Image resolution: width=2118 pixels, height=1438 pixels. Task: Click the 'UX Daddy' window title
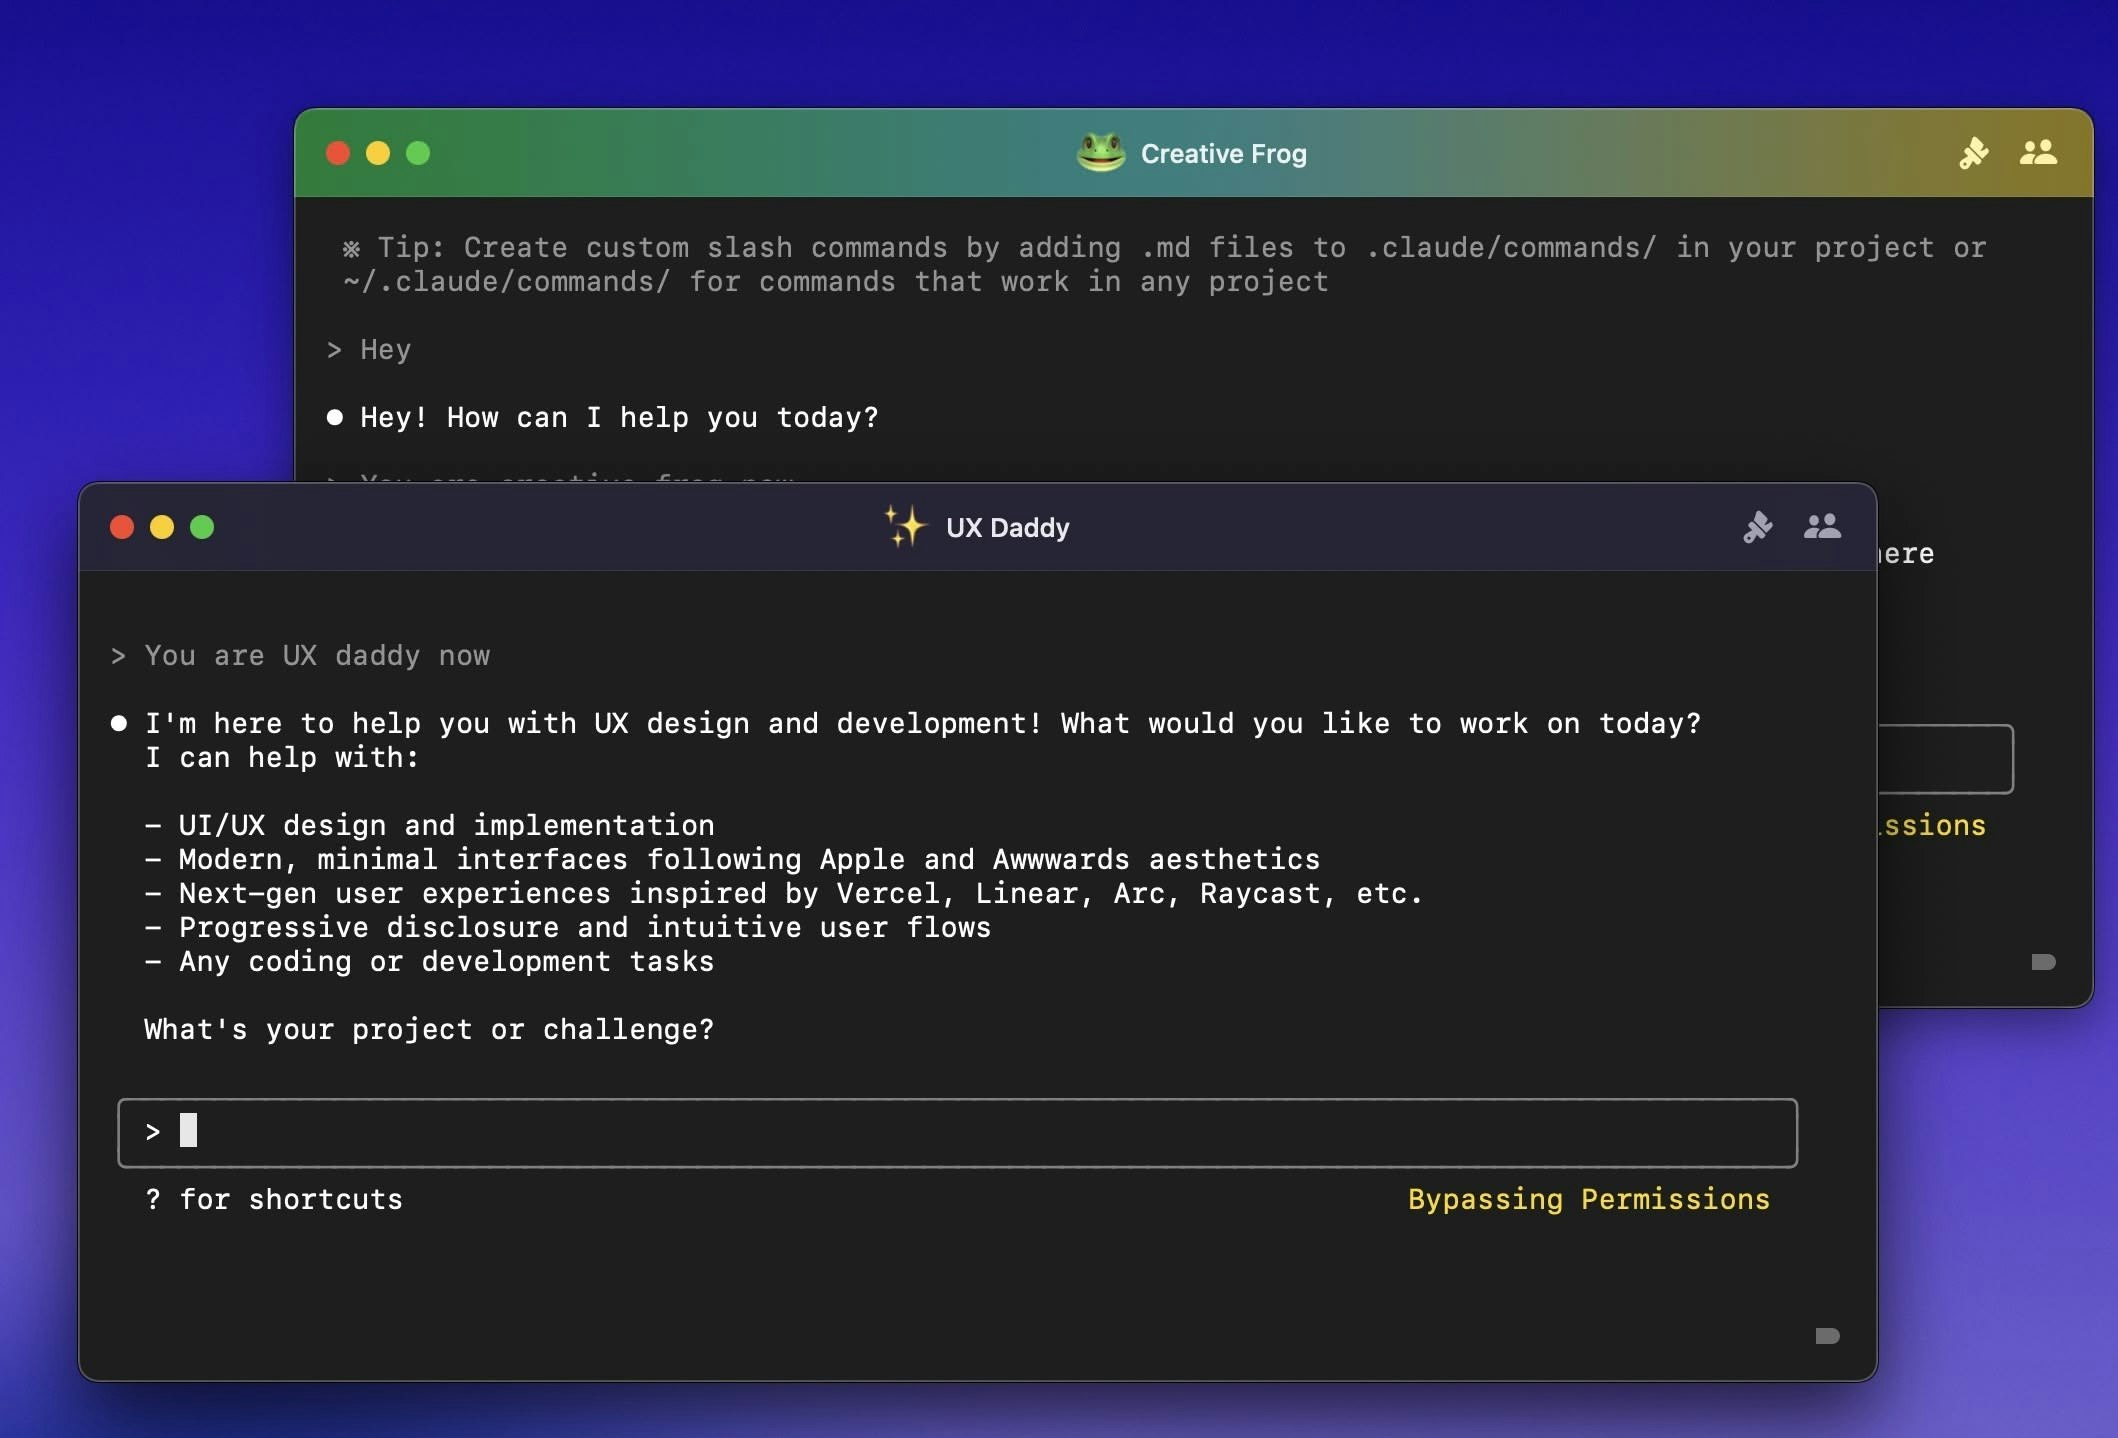[x=1007, y=527]
